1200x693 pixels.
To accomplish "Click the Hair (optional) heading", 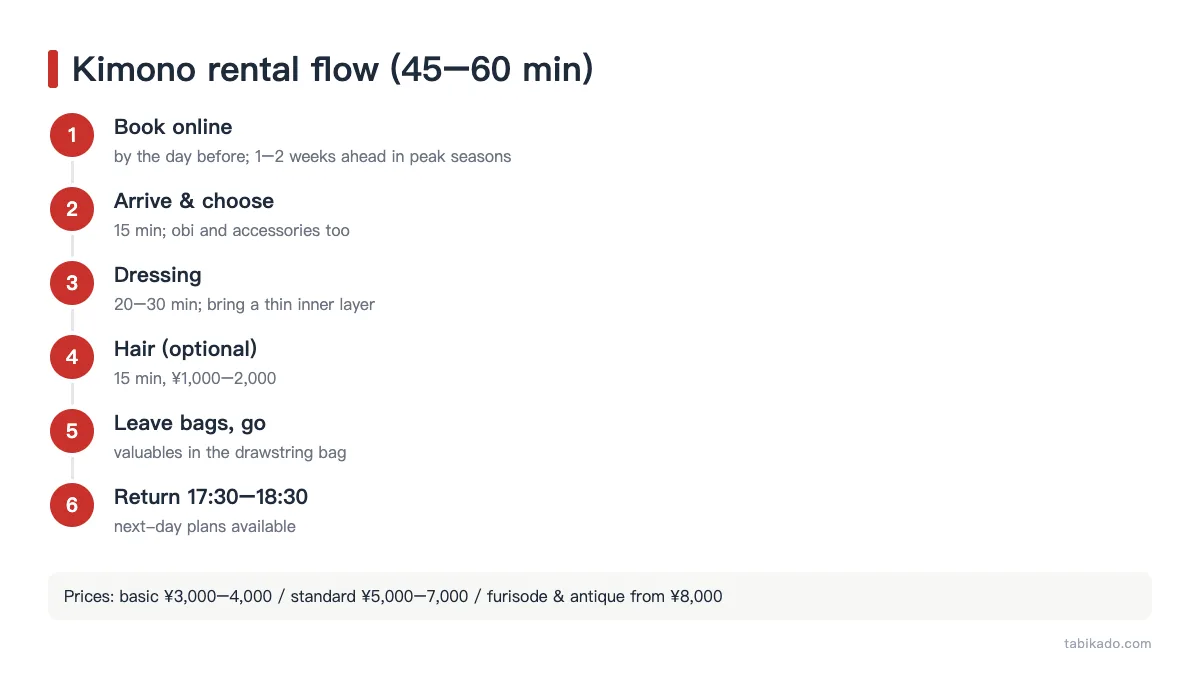I will [186, 349].
